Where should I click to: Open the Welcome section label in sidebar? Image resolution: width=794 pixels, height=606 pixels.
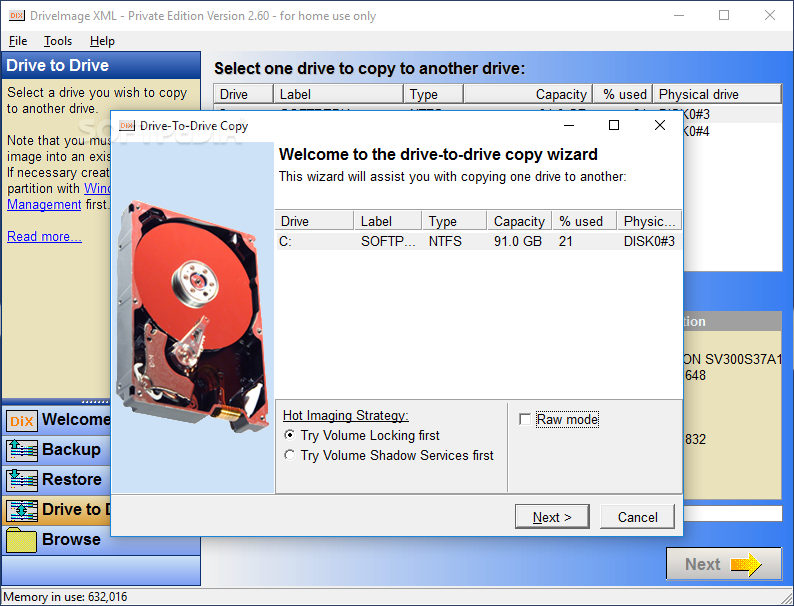click(76, 419)
